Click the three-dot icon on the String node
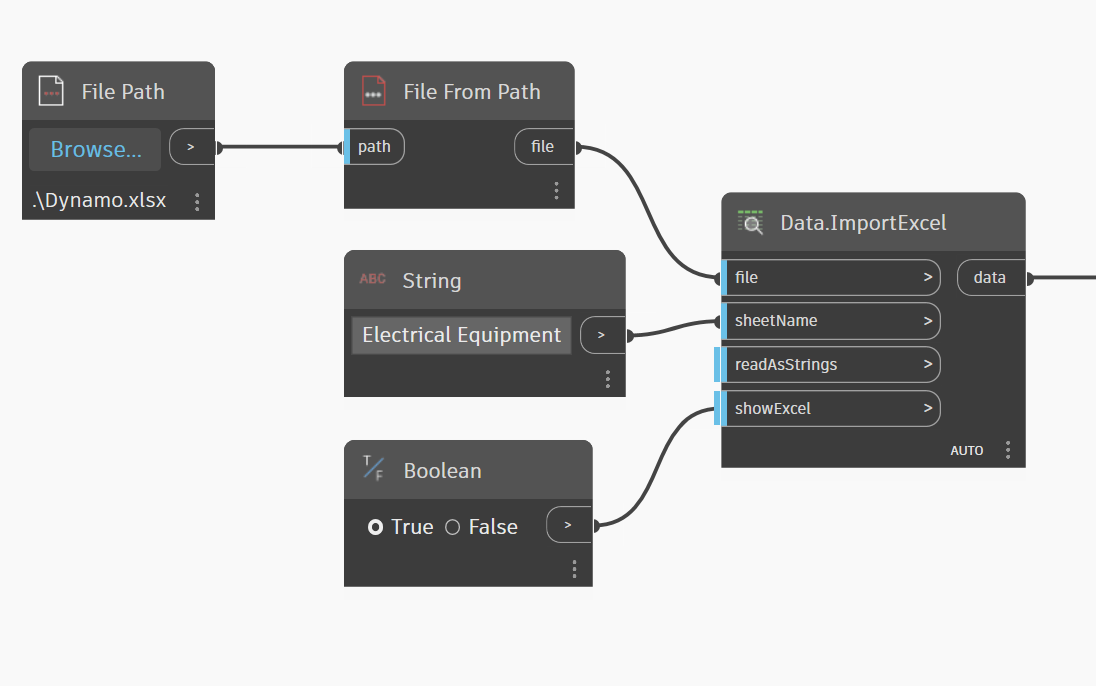This screenshot has height=686, width=1096. [608, 378]
